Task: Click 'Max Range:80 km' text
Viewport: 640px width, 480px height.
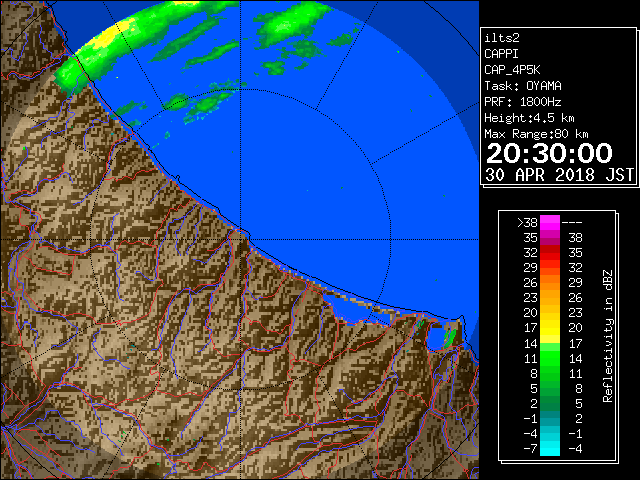Action: tap(536, 134)
